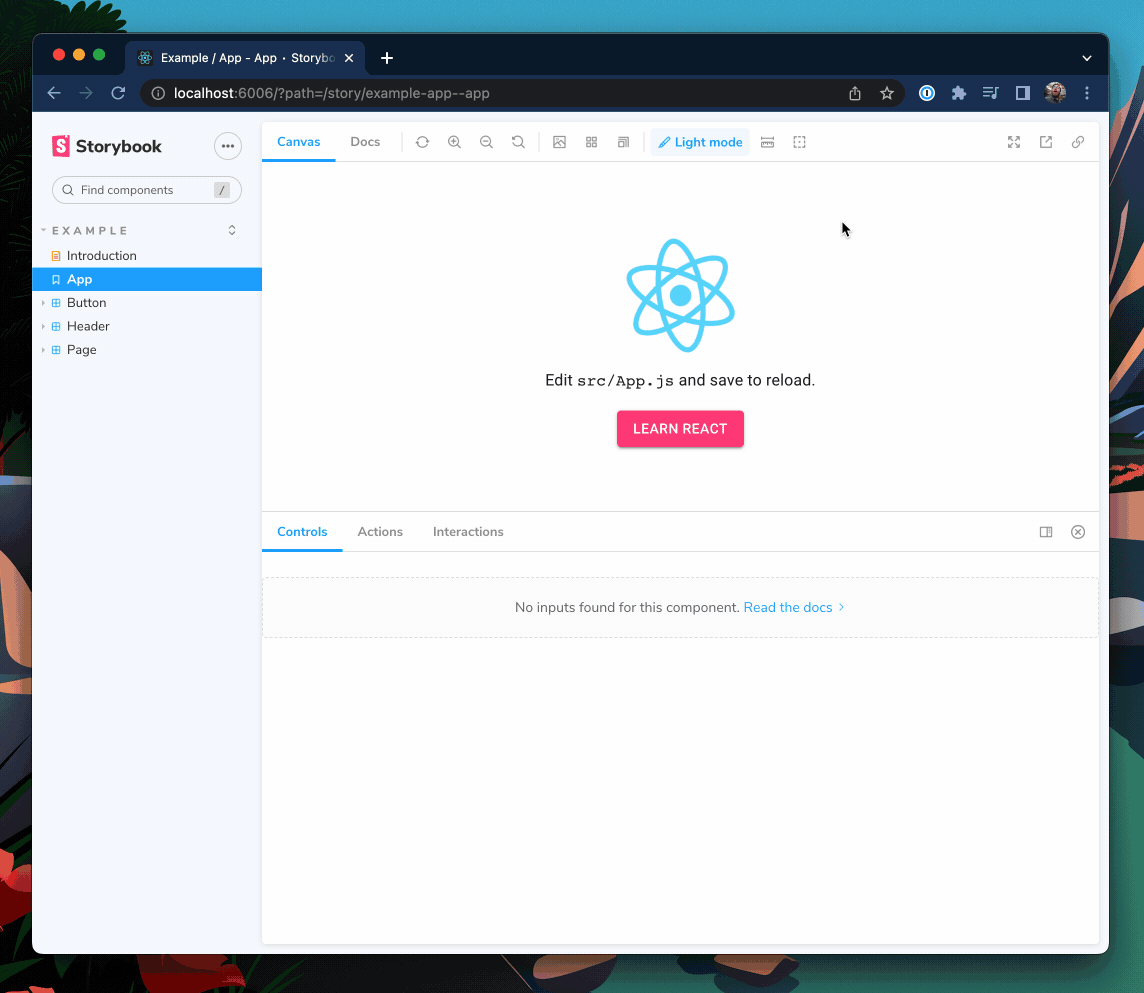Screen dimensions: 1144x993
Task: Collapse the EXAMPLE section
Action: click(x=44, y=230)
